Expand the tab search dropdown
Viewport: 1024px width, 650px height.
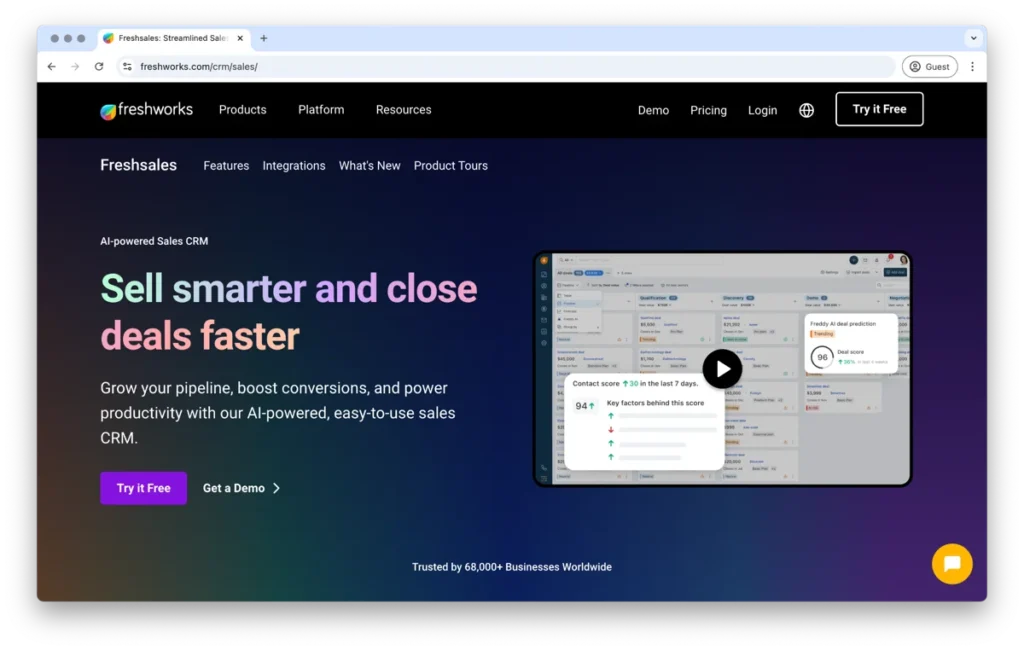point(973,39)
